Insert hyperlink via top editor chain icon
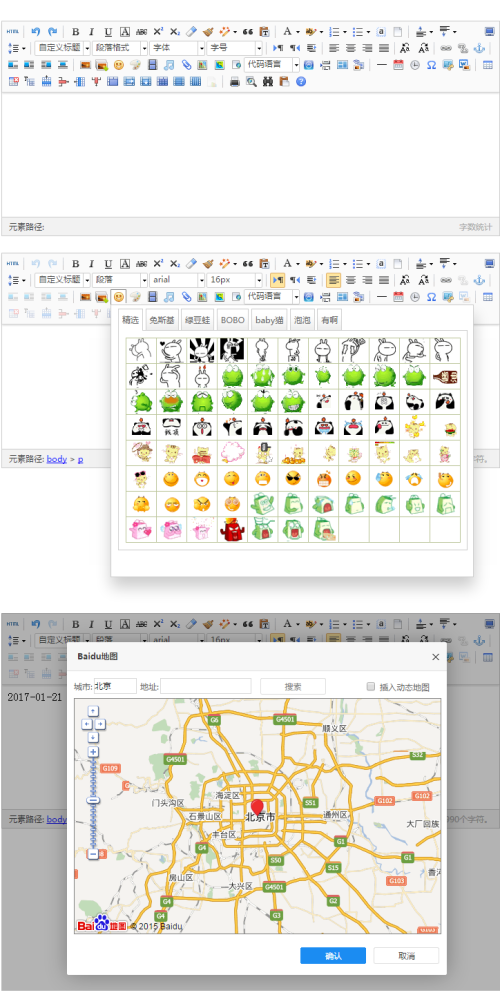The image size is (500, 1006). [445, 48]
